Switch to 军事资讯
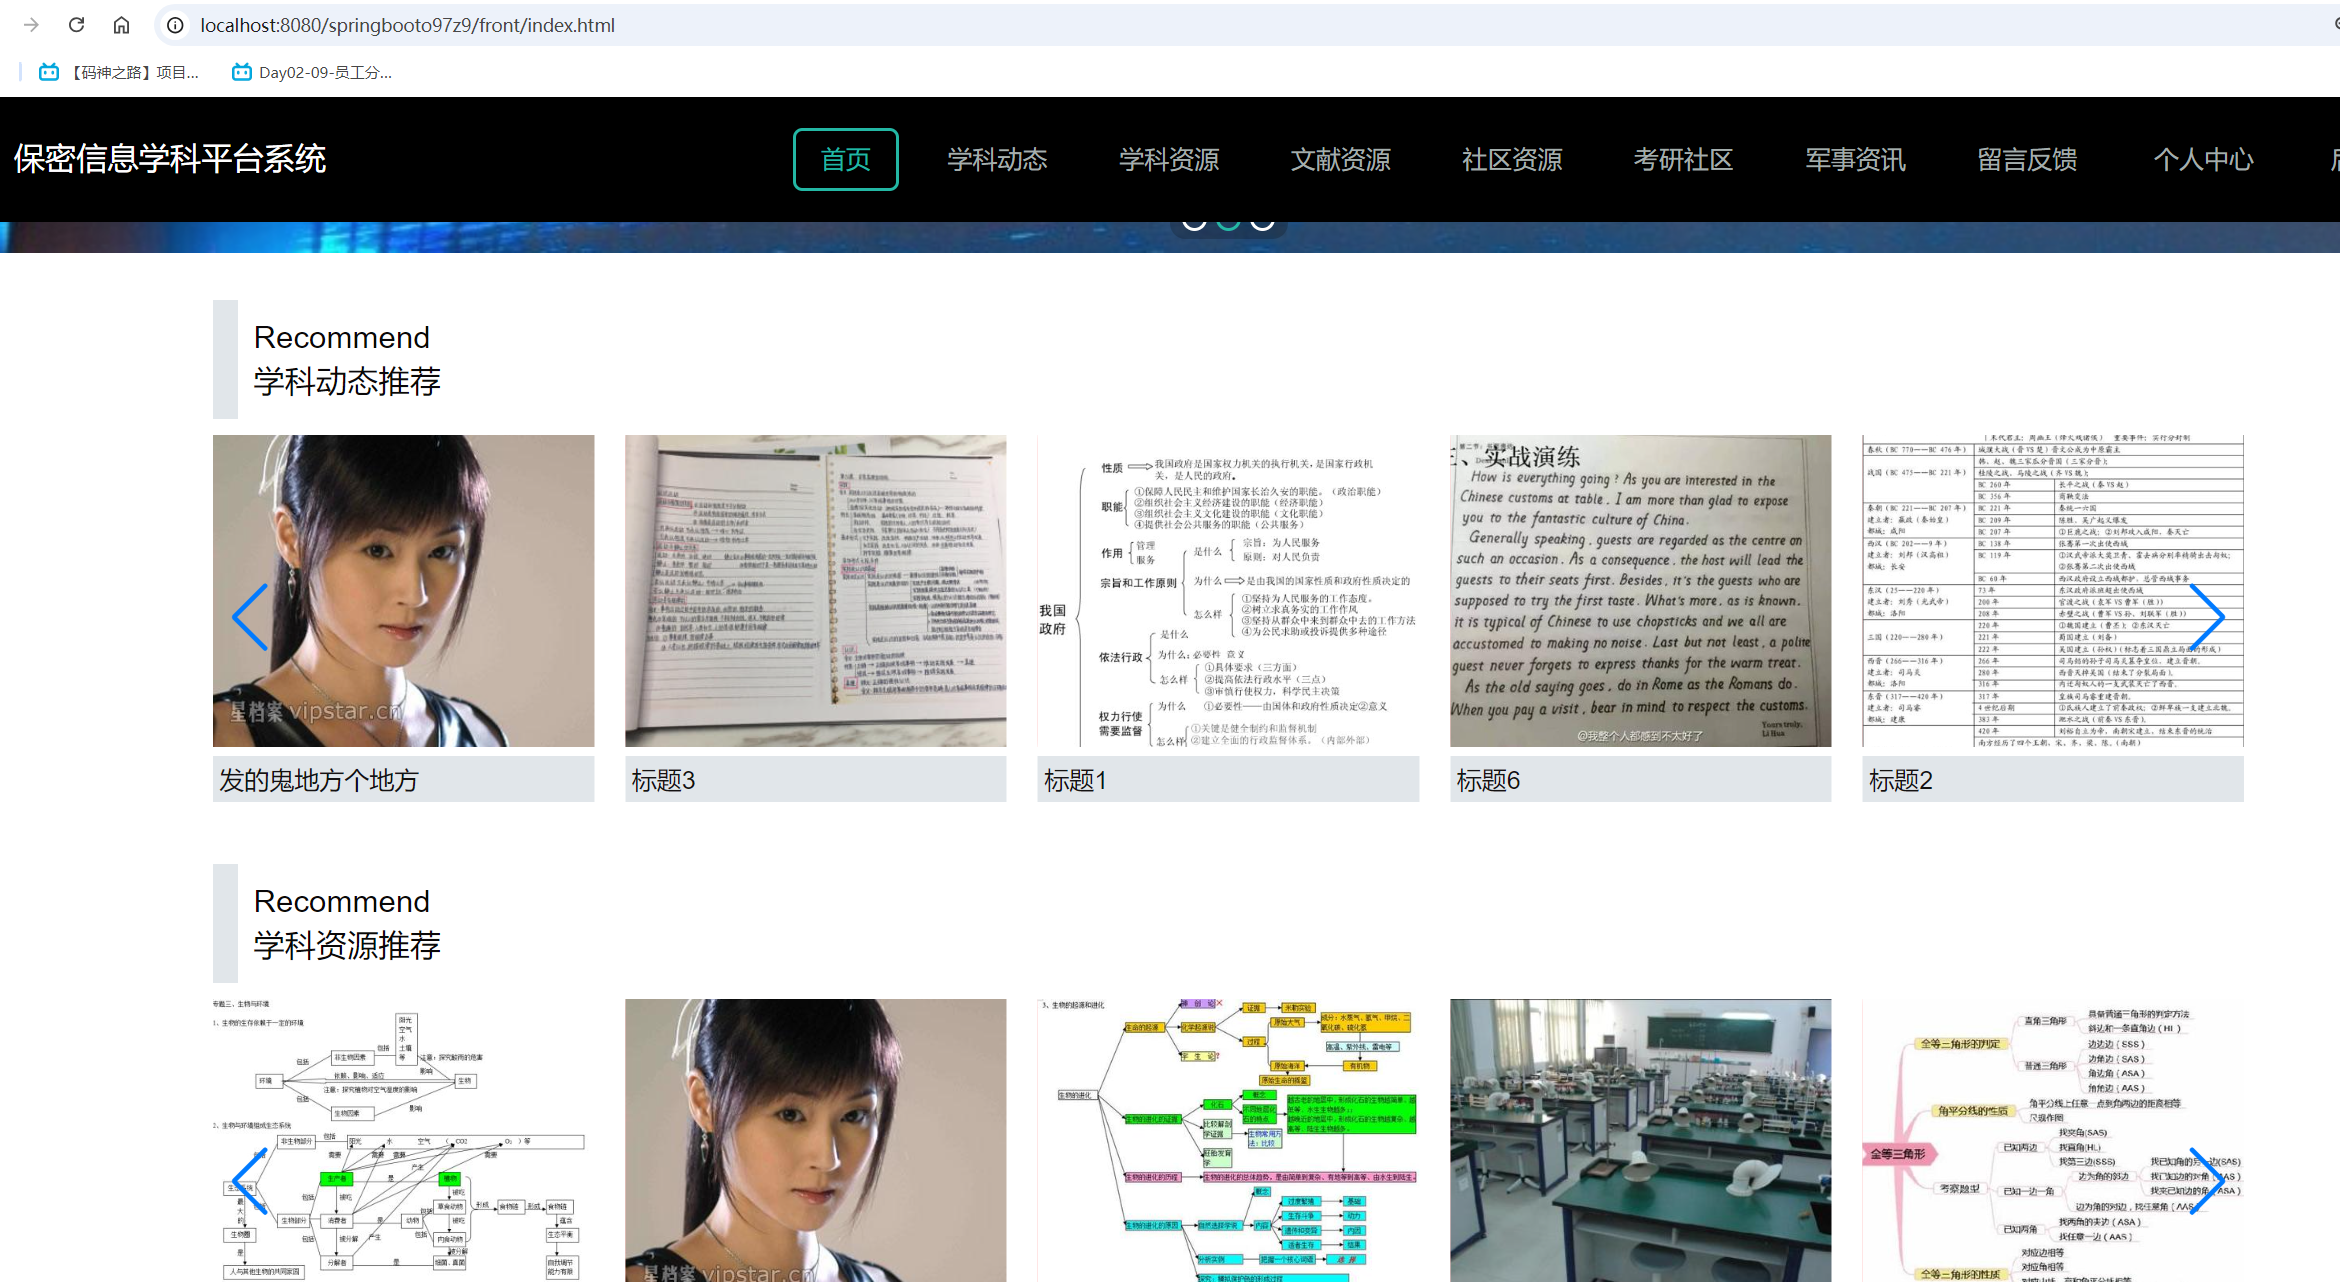Viewport: 2340px width, 1282px height. coord(1854,159)
